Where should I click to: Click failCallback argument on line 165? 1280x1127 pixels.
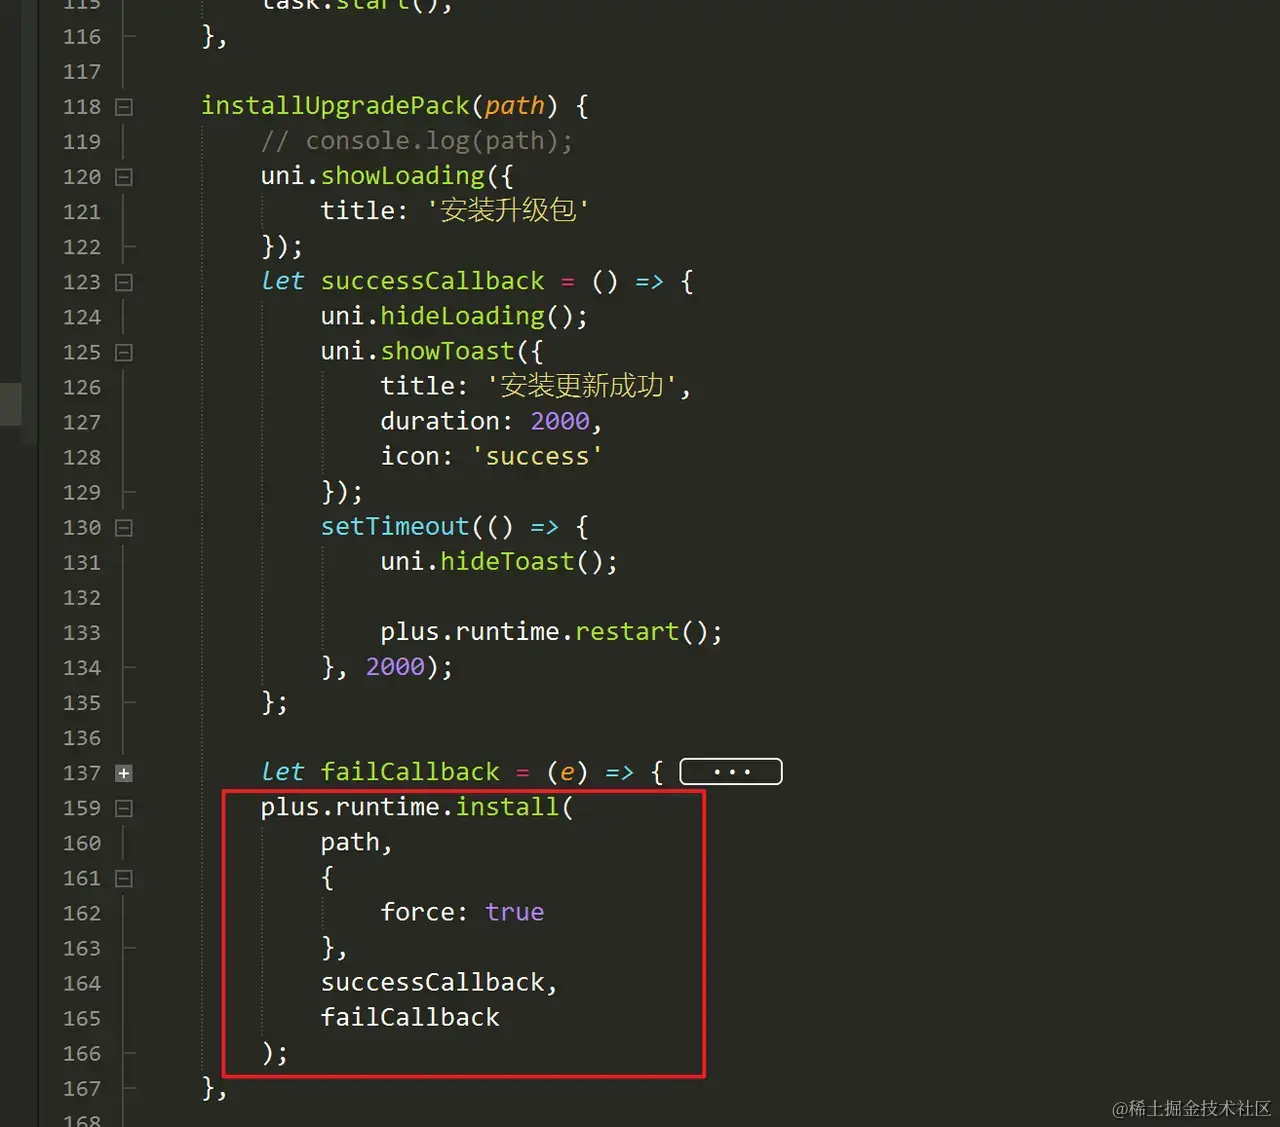tap(410, 1017)
